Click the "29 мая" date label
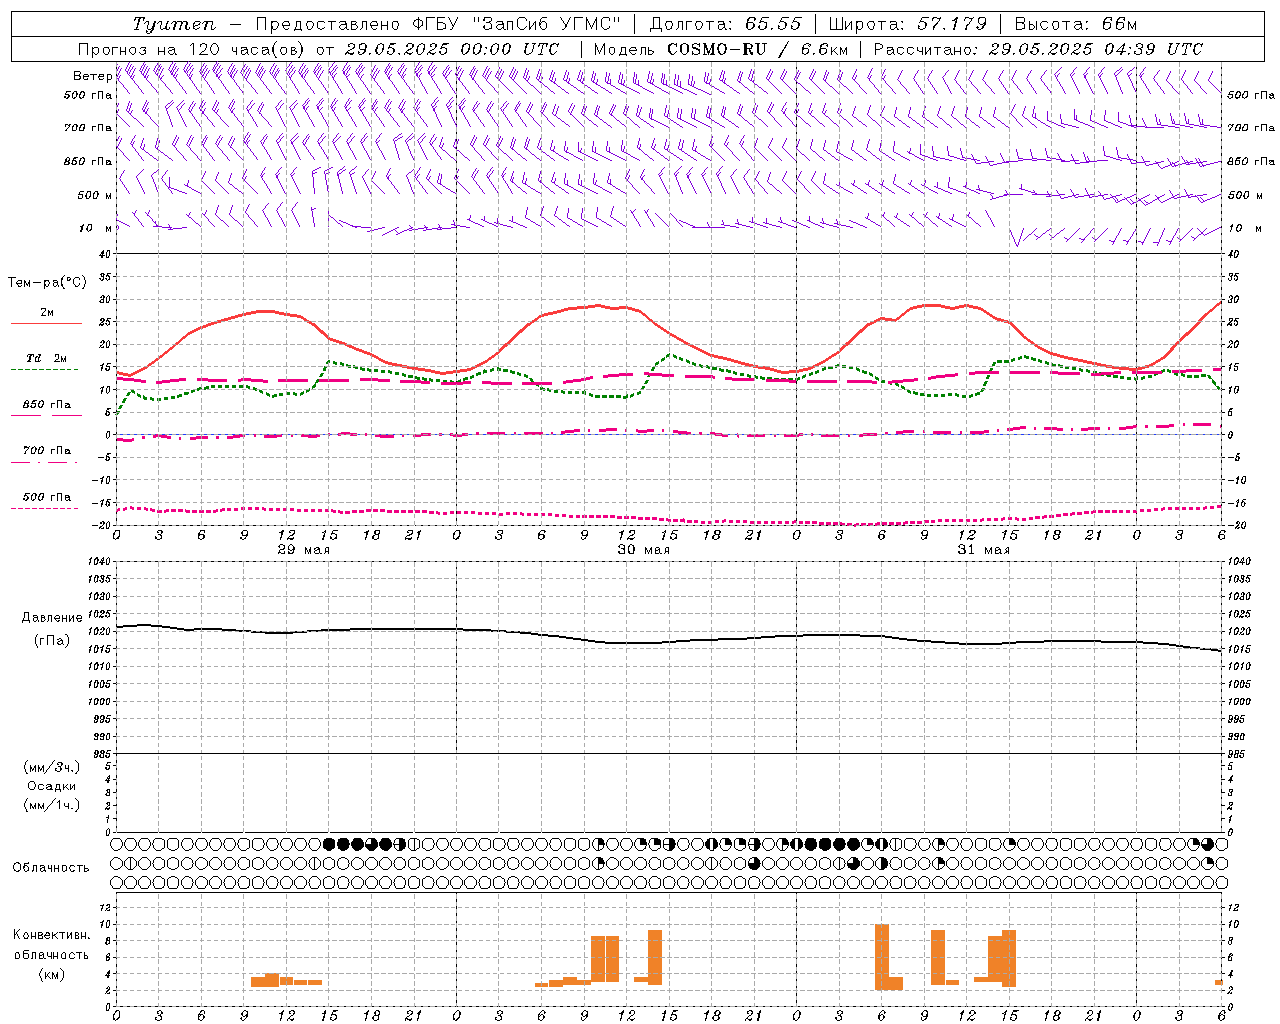This screenshot has width=1280, height=1024. coord(303,550)
